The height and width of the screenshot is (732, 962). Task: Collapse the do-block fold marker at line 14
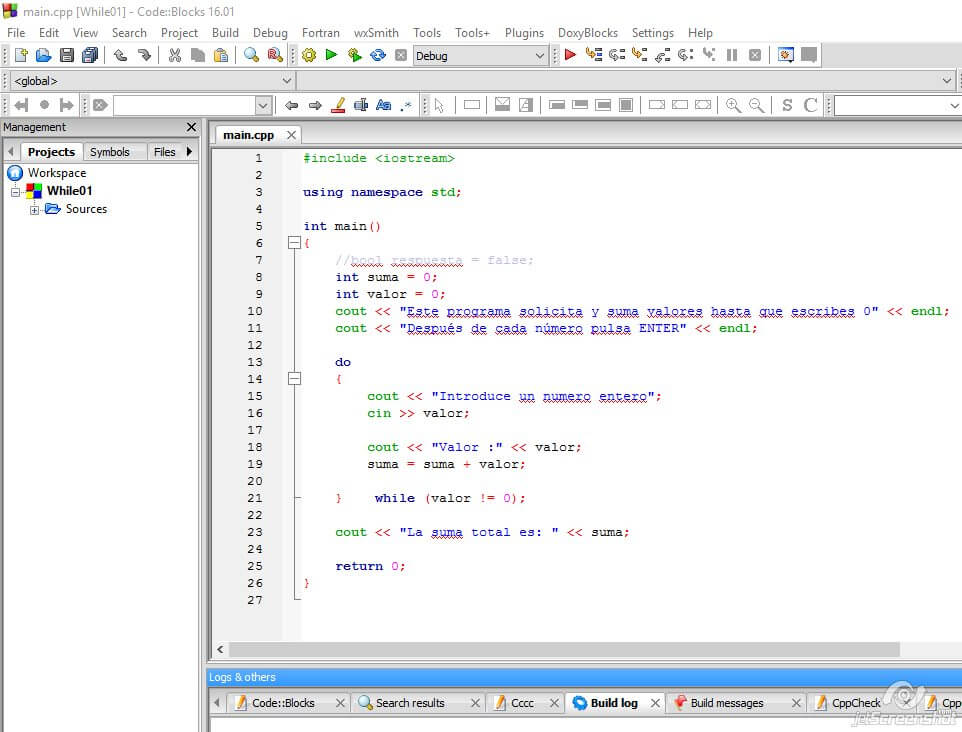pos(294,379)
